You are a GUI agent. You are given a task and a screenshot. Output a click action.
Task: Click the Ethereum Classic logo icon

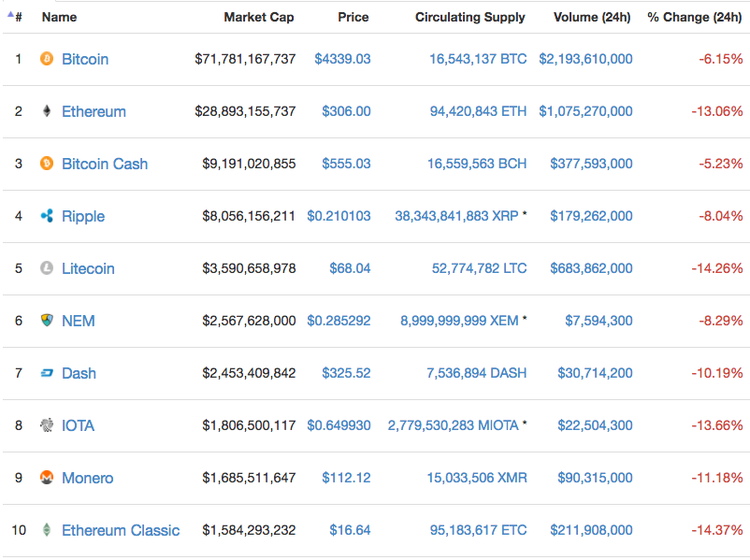pos(46,530)
